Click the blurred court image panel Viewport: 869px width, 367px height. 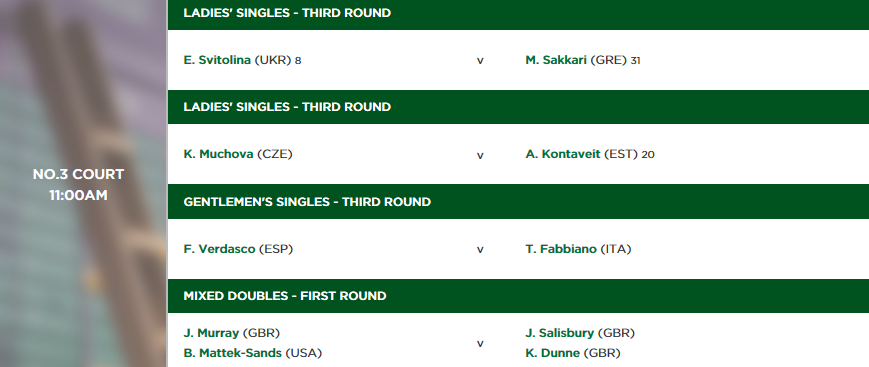click(x=83, y=184)
